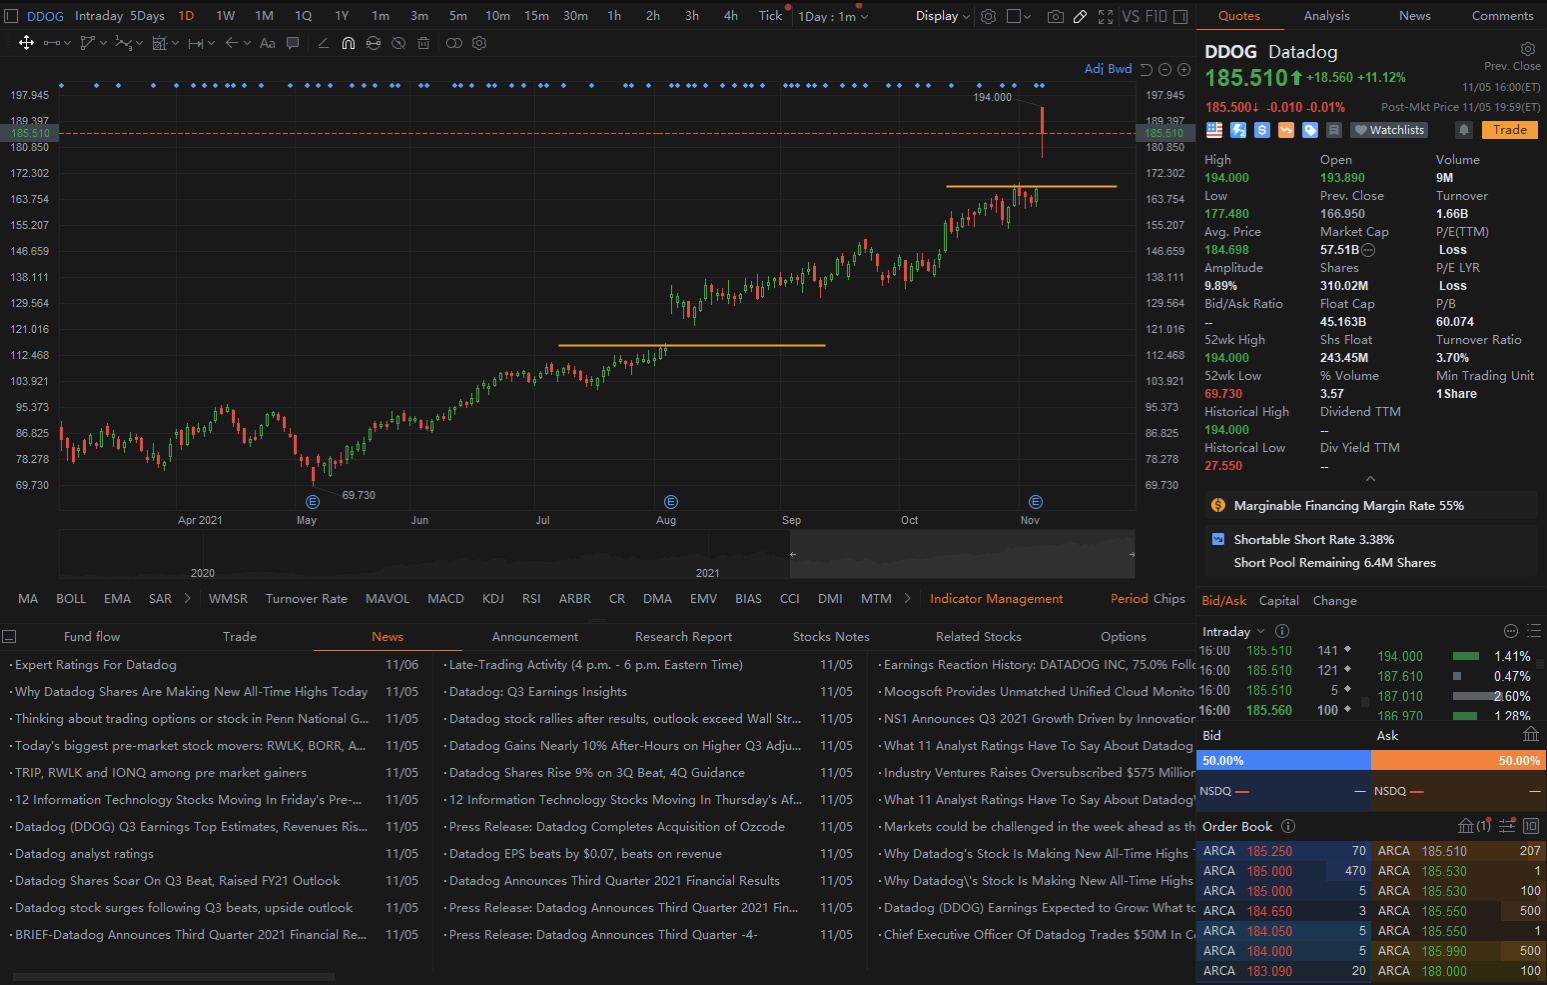Toggle the right side panel layout icon
The image size is (1547, 985).
(x=1181, y=16)
